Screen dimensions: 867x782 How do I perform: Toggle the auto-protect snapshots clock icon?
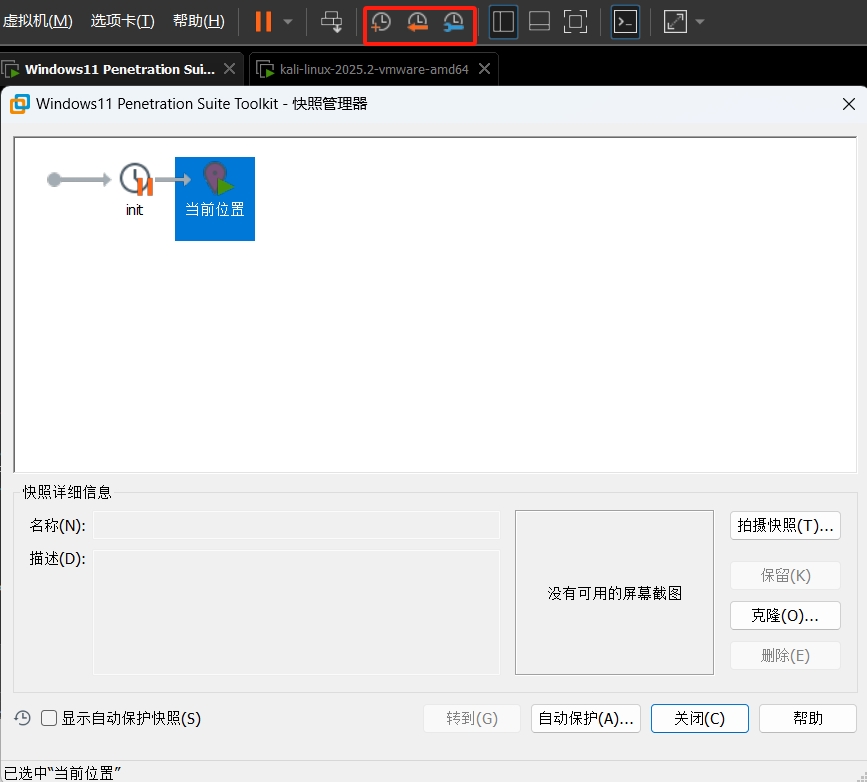pyautogui.click(x=20, y=718)
